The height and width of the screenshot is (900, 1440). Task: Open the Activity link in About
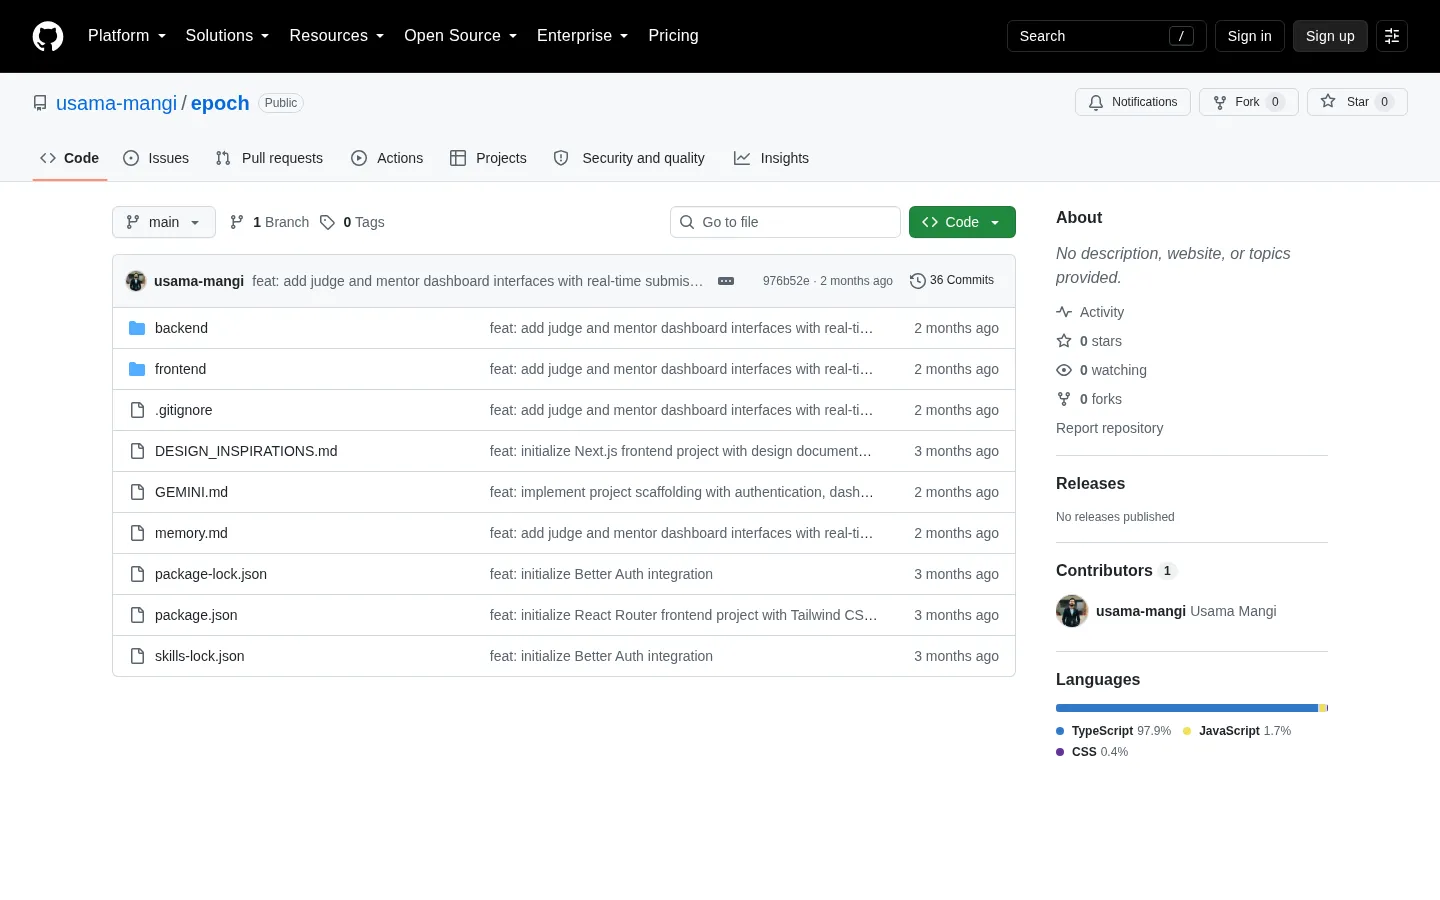(x=1090, y=312)
